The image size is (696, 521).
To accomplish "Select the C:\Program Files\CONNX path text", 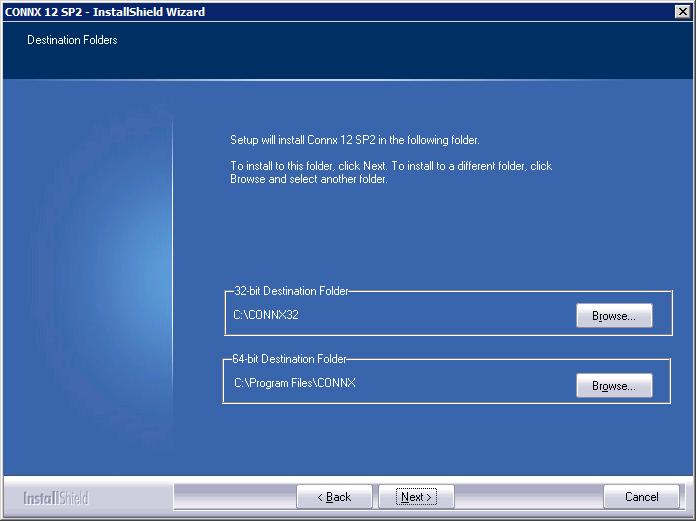I will point(295,383).
